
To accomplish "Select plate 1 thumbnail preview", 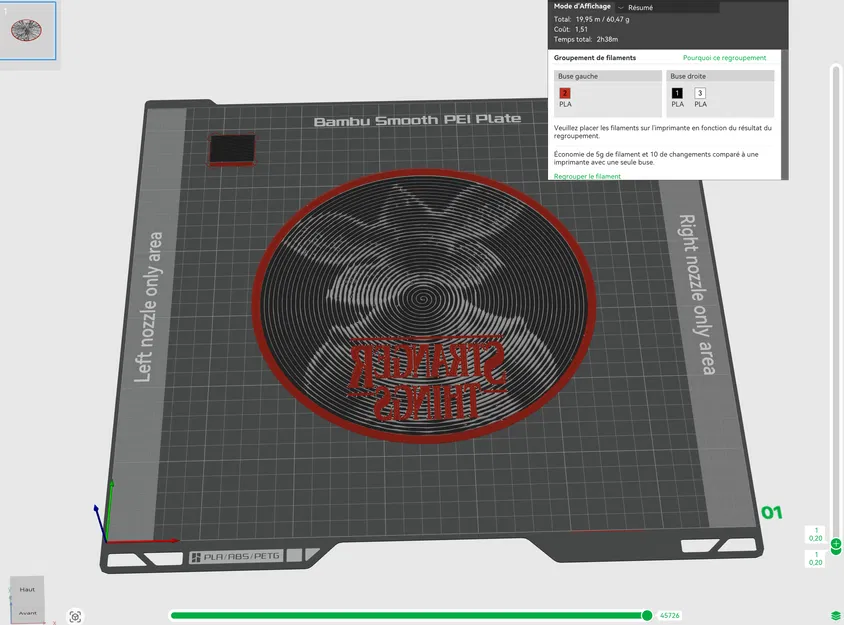I will [x=27, y=30].
